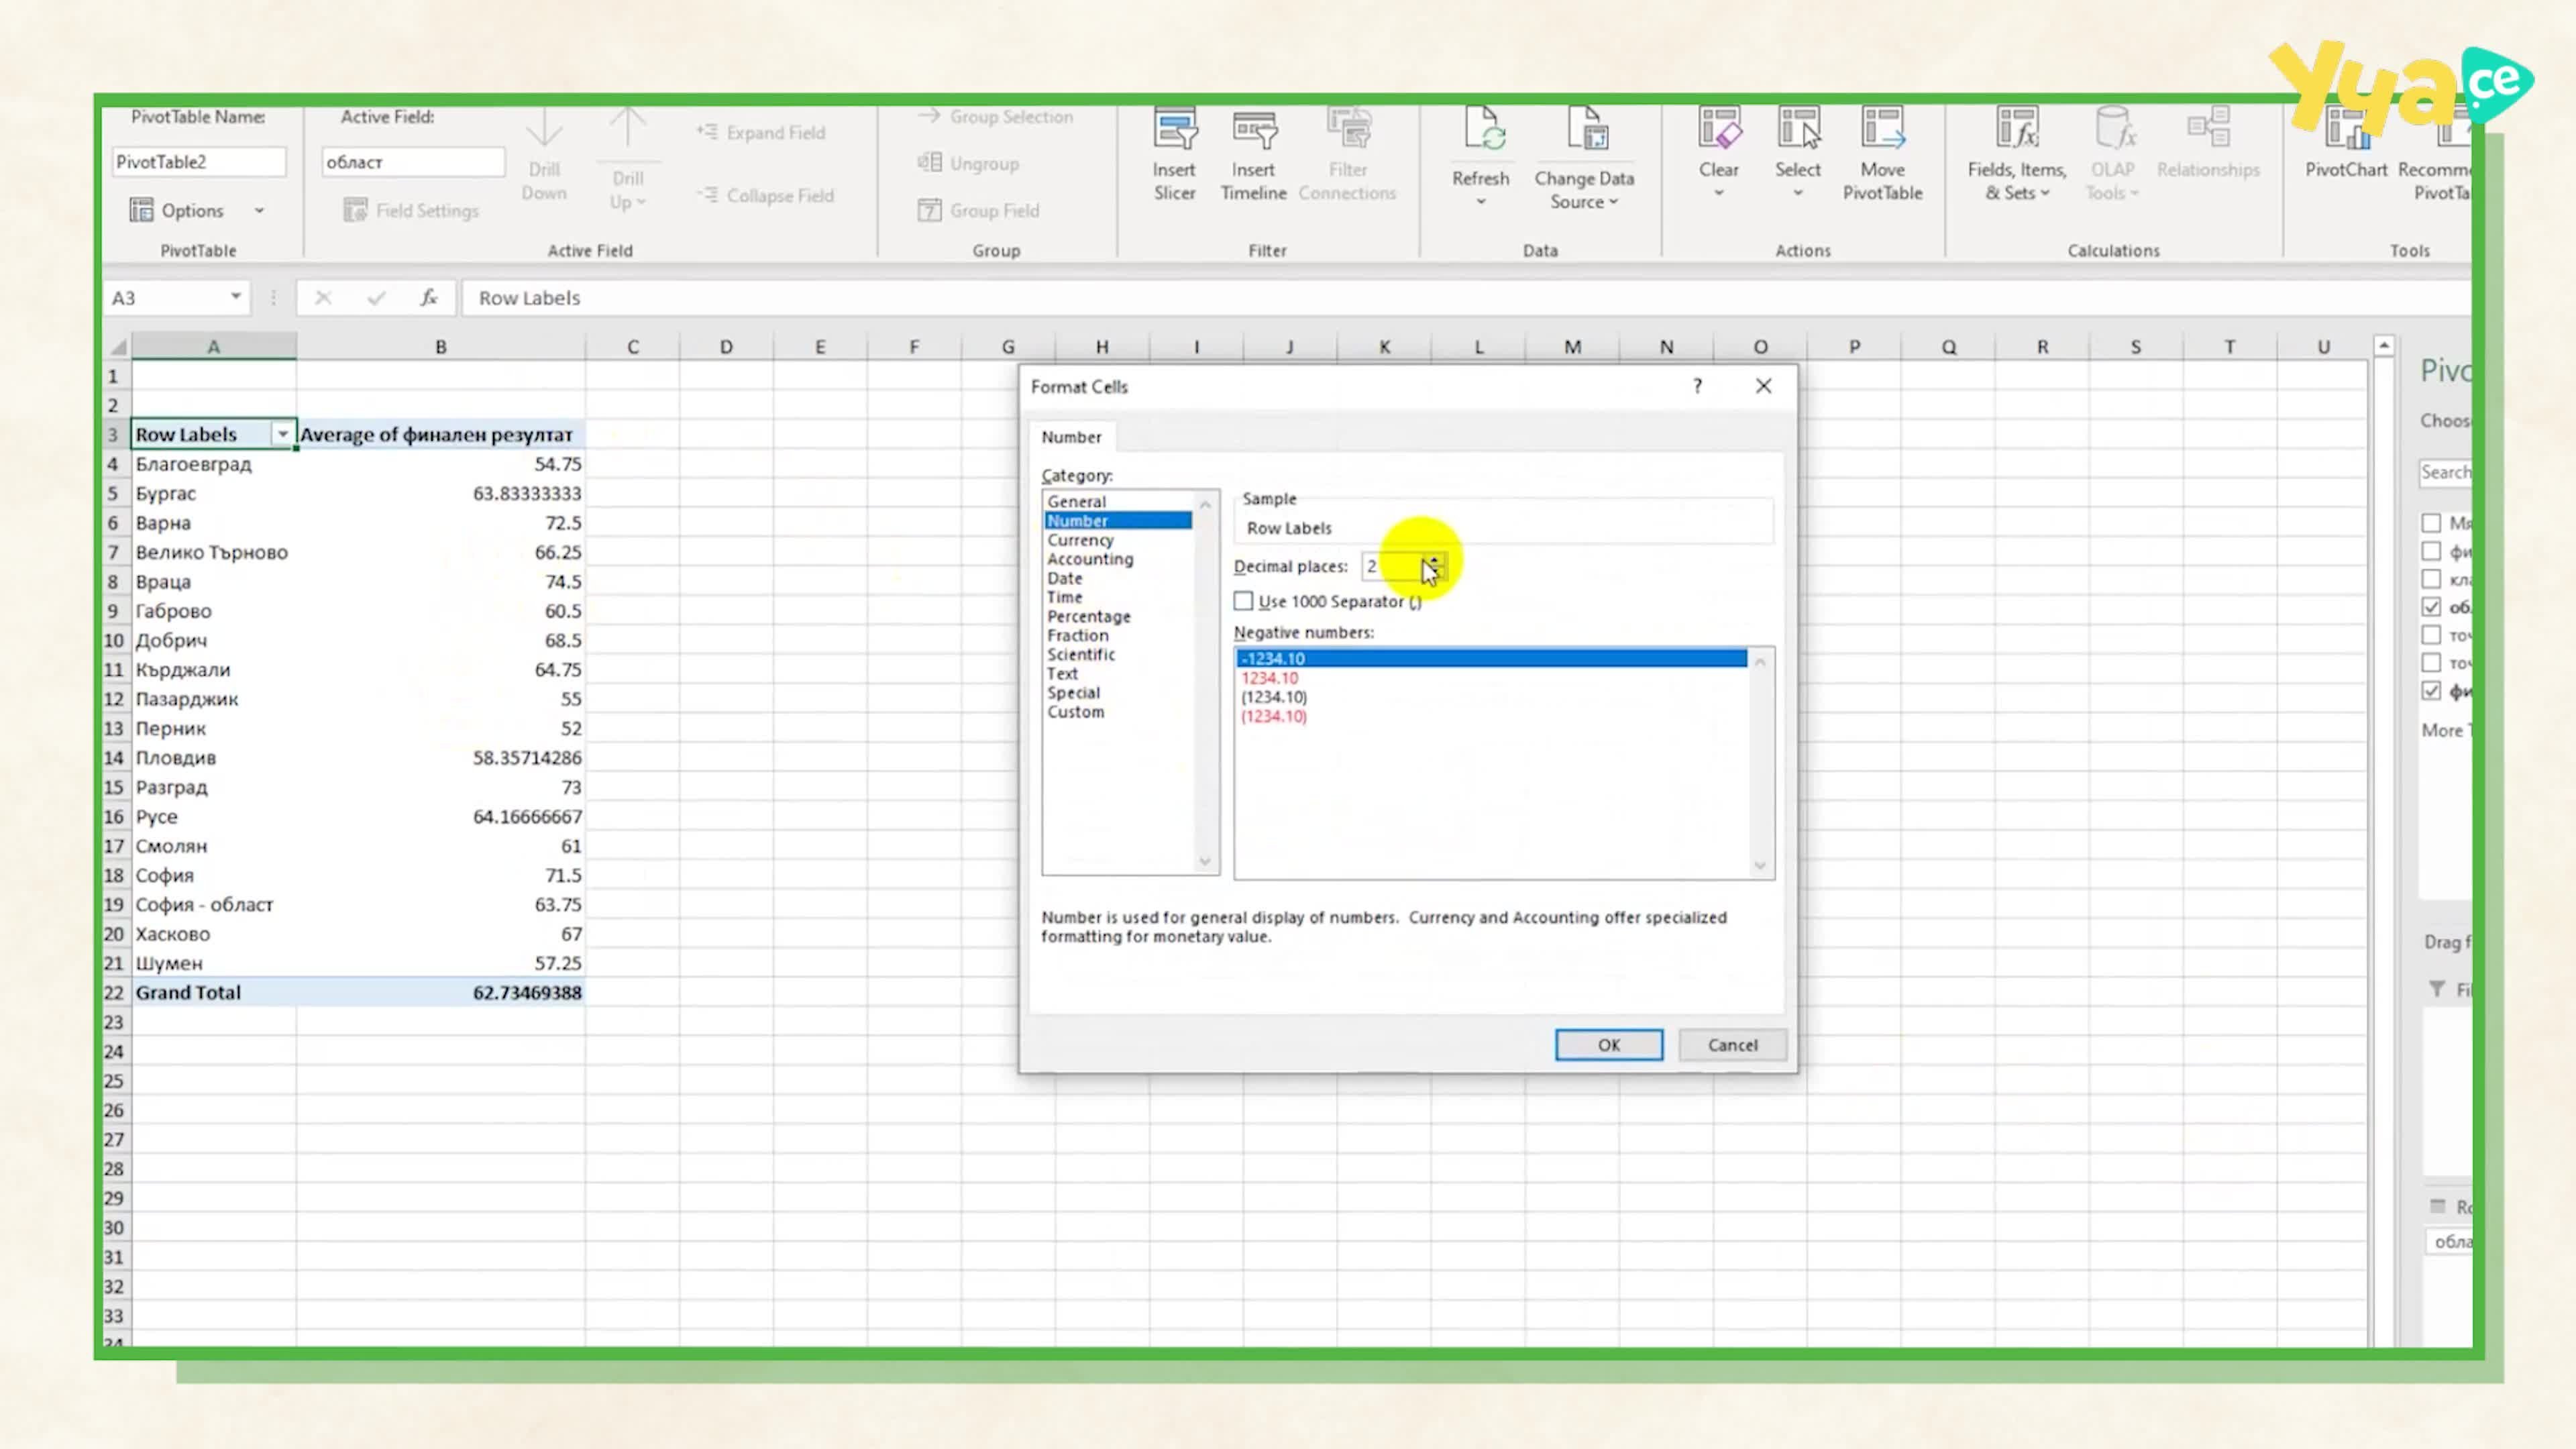Click column B header
Image resolution: width=2576 pixels, height=1449 pixels.
click(x=440, y=347)
